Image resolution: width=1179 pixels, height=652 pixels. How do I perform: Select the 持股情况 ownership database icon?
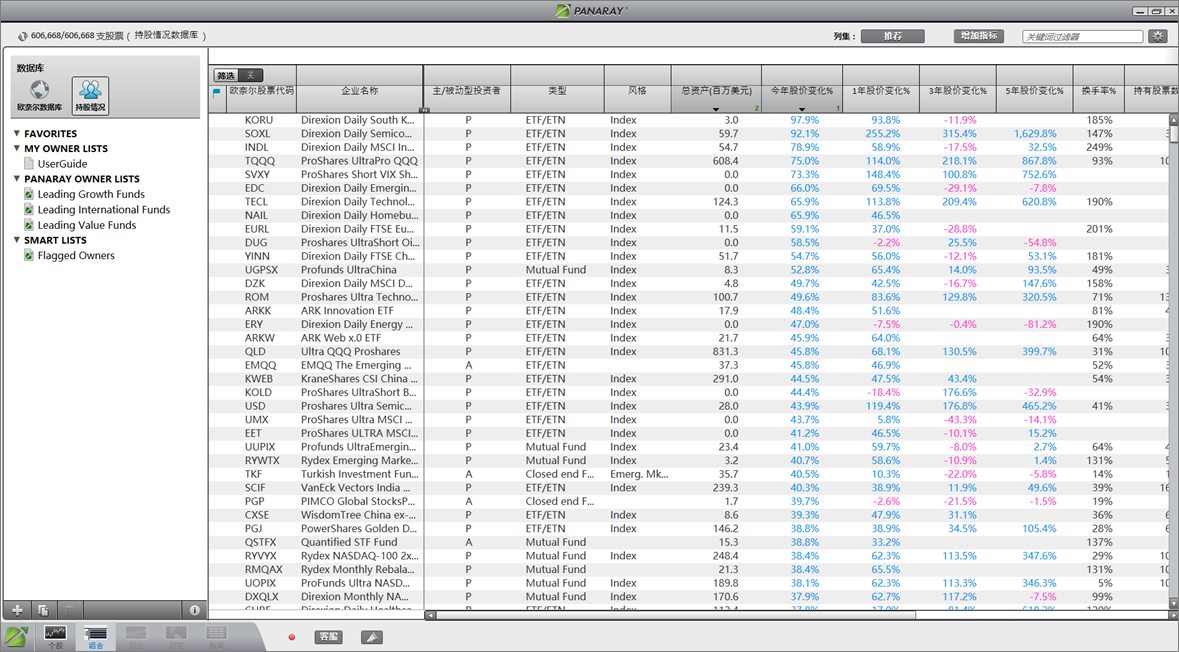click(x=90, y=96)
